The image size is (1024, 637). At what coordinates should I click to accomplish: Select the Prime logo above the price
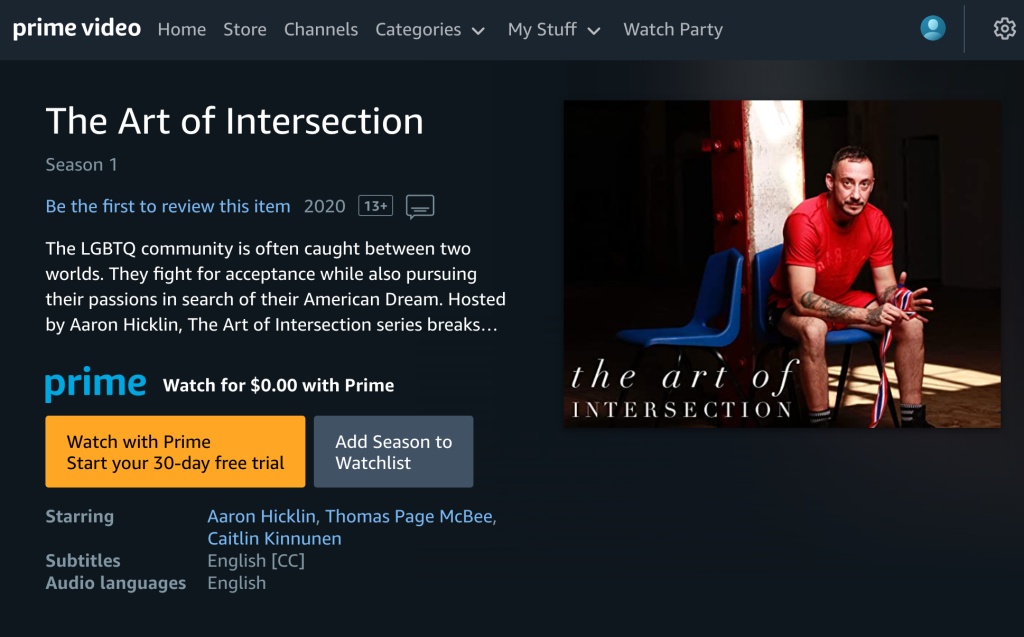(95, 383)
